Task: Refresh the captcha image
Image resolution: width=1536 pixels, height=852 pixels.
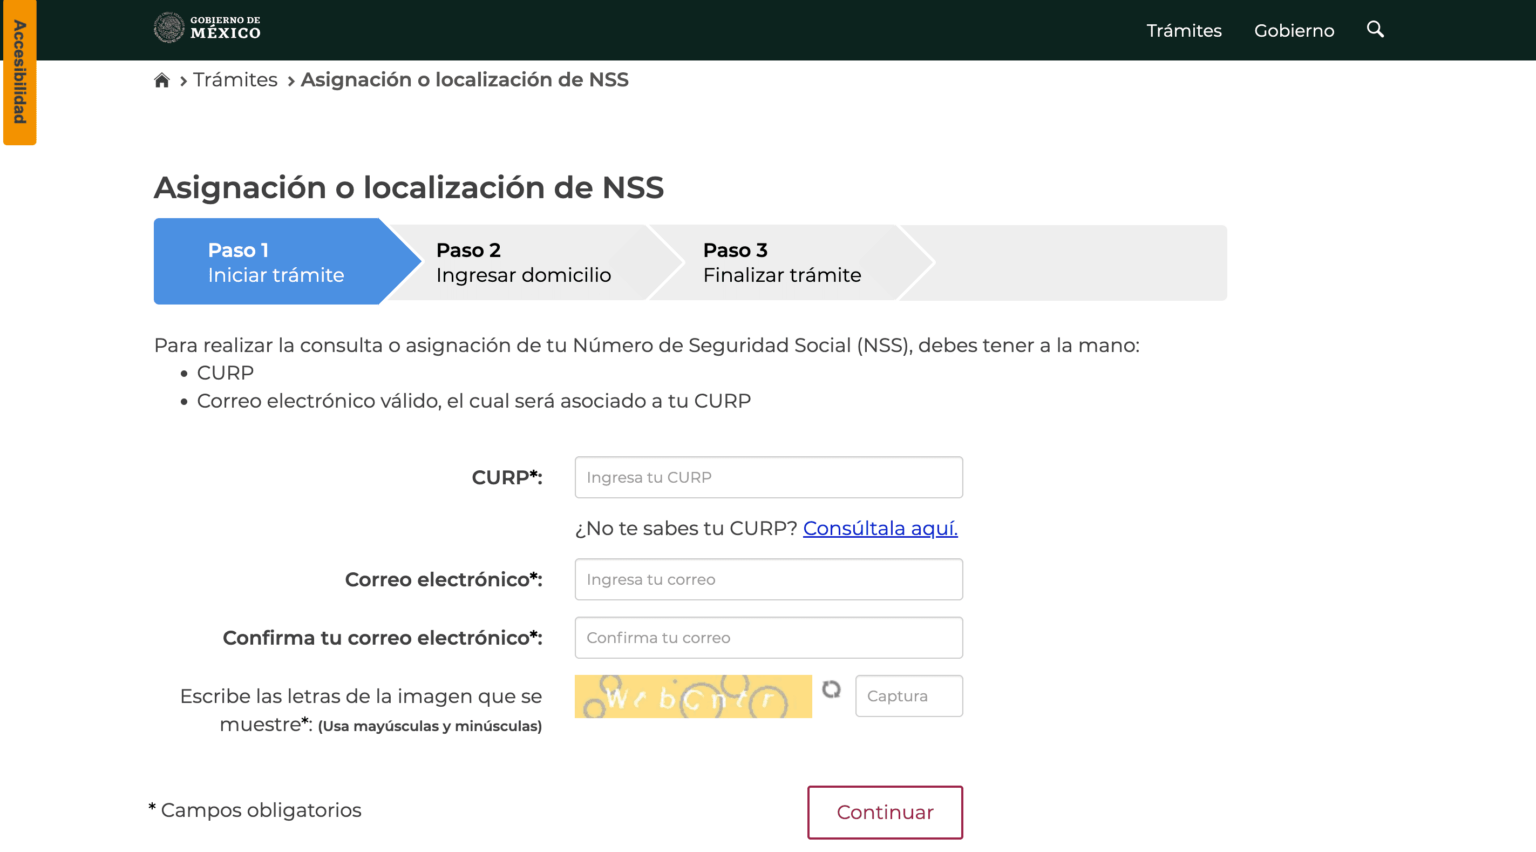Action: (832, 690)
